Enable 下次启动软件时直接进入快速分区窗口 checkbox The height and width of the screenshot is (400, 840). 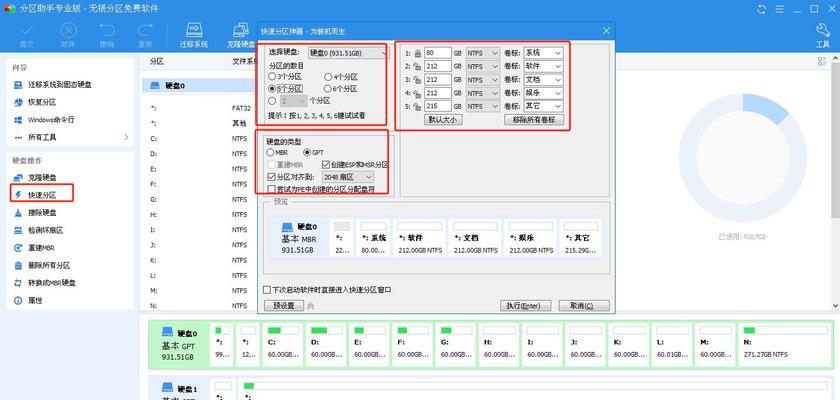267,290
